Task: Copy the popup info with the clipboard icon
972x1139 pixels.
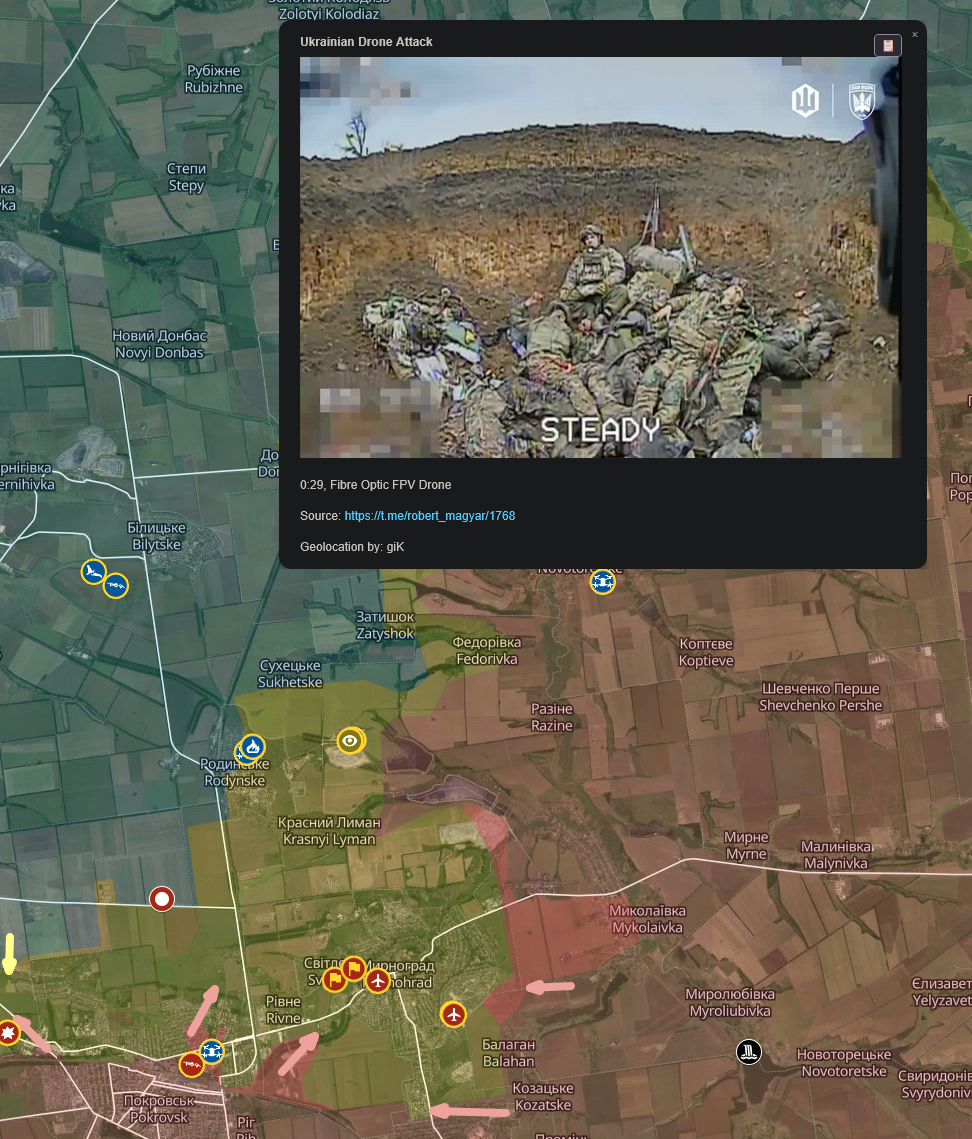Action: 887,45
